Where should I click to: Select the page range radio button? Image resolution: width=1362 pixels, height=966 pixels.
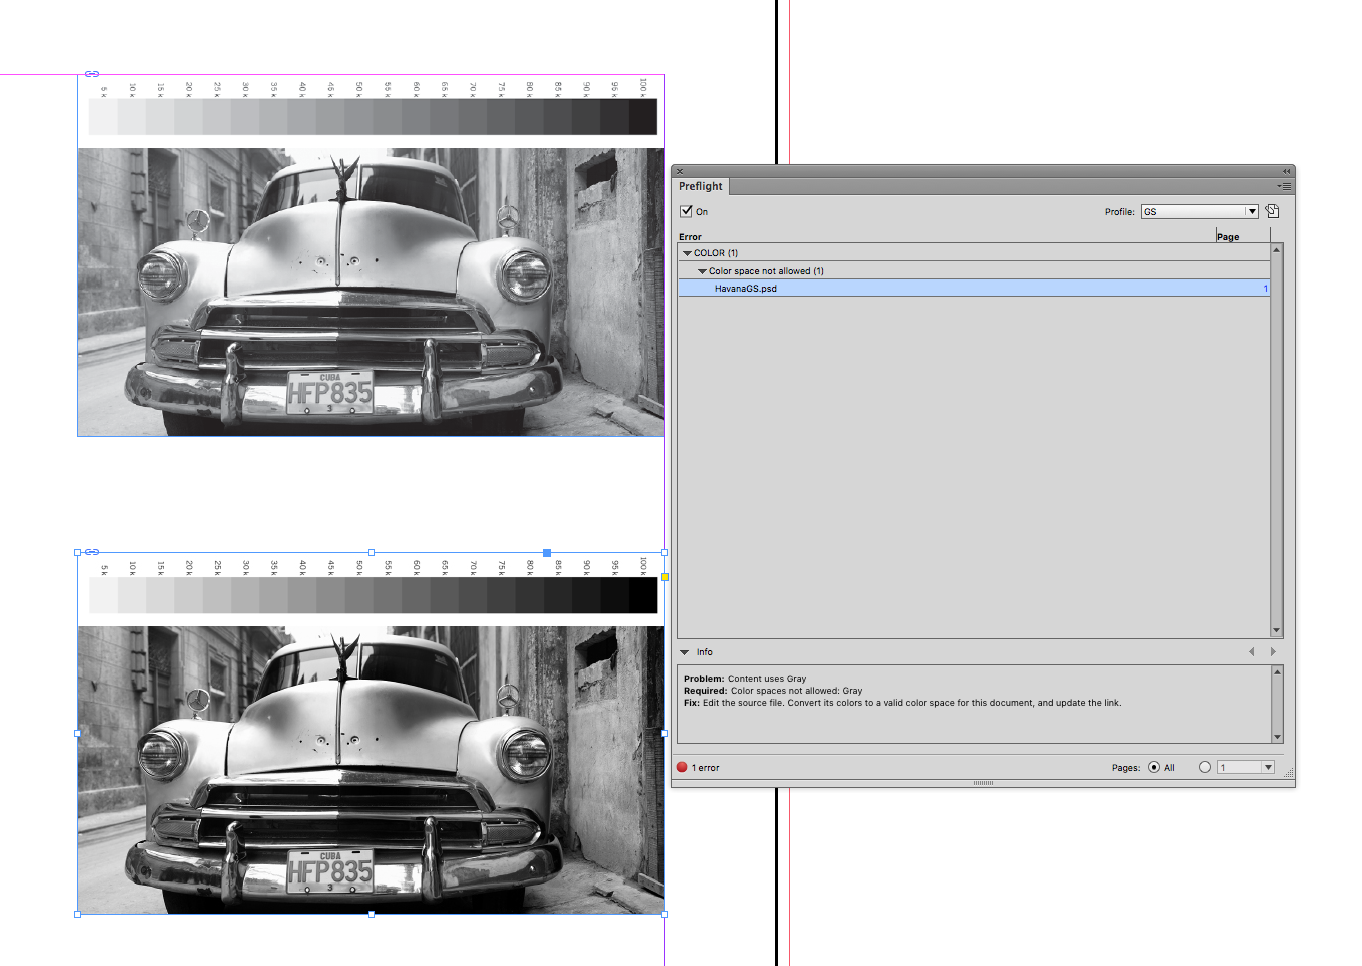pyautogui.click(x=1205, y=767)
